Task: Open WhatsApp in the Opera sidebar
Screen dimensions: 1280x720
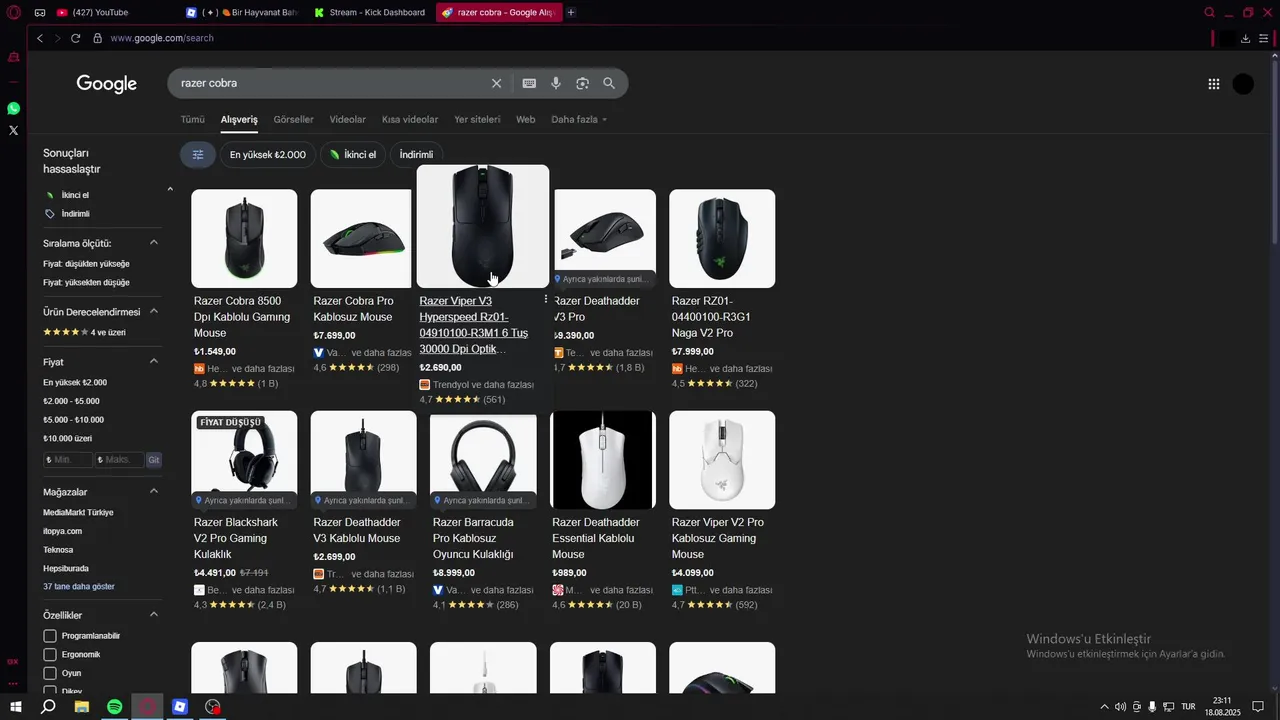Action: (x=13, y=108)
